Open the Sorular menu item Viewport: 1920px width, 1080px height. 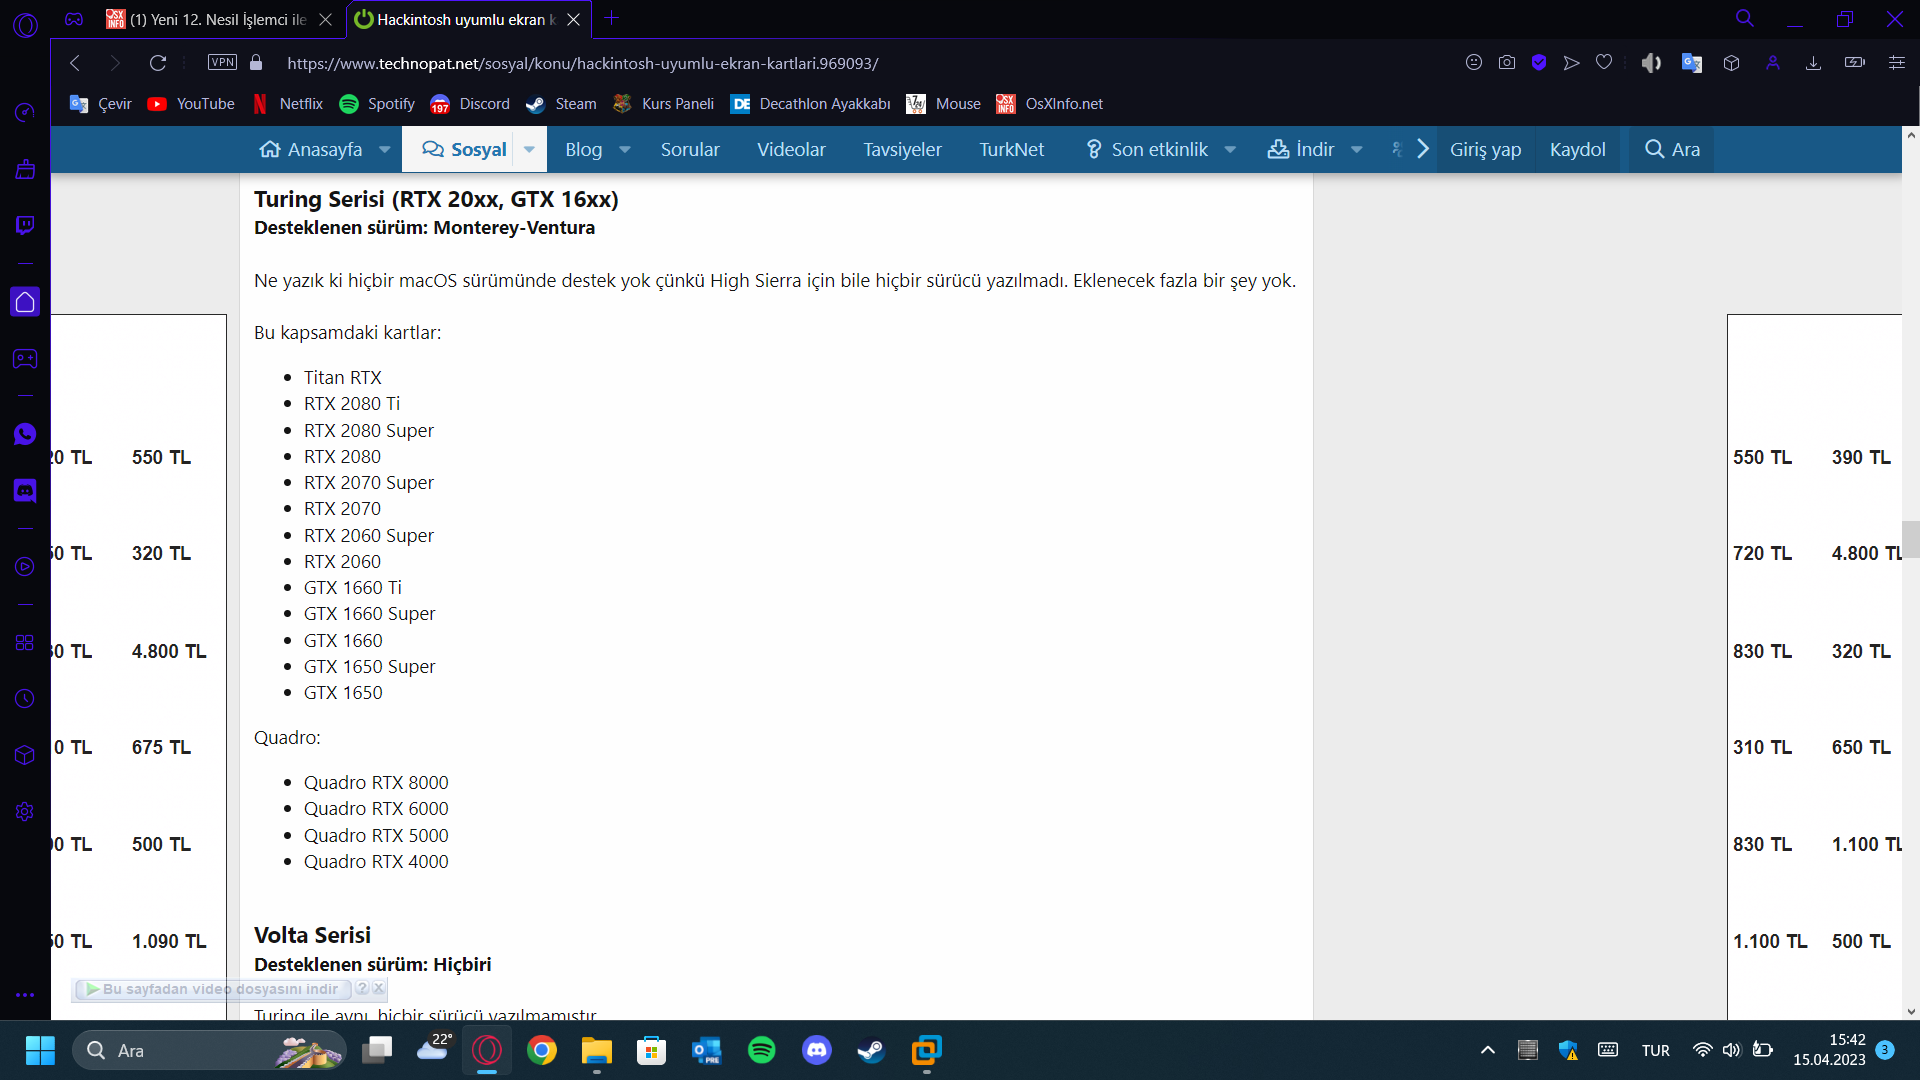coord(690,150)
